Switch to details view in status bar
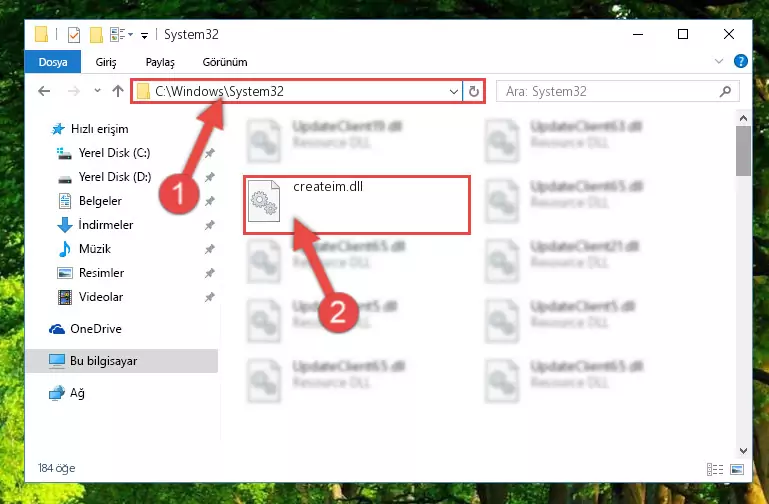This screenshot has width=769, height=504. [x=715, y=469]
